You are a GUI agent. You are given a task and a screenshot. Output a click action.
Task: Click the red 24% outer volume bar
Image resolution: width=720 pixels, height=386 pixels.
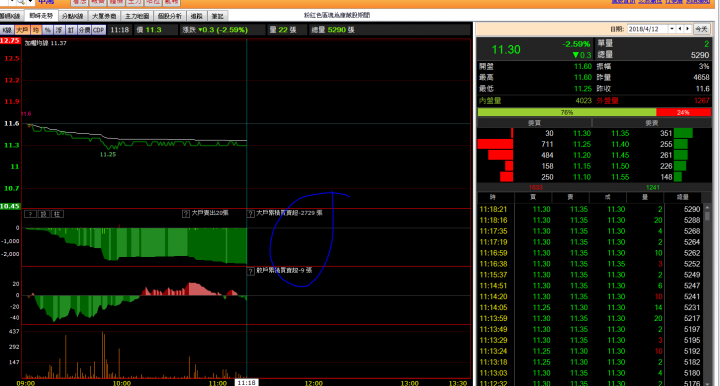click(x=684, y=112)
